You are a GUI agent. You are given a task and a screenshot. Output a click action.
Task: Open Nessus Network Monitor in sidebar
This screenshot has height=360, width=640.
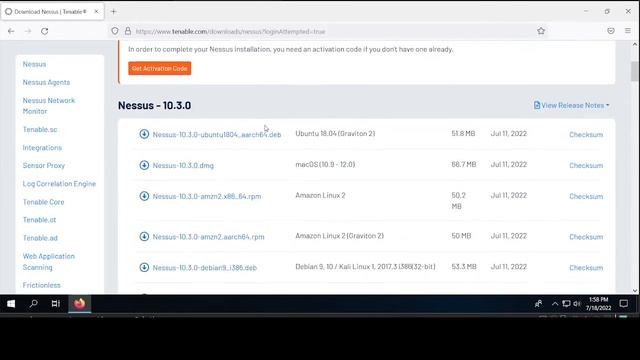click(x=49, y=106)
